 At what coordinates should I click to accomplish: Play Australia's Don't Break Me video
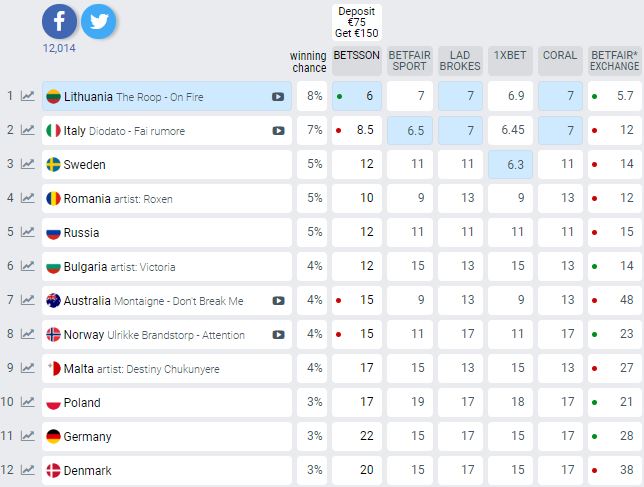click(278, 301)
